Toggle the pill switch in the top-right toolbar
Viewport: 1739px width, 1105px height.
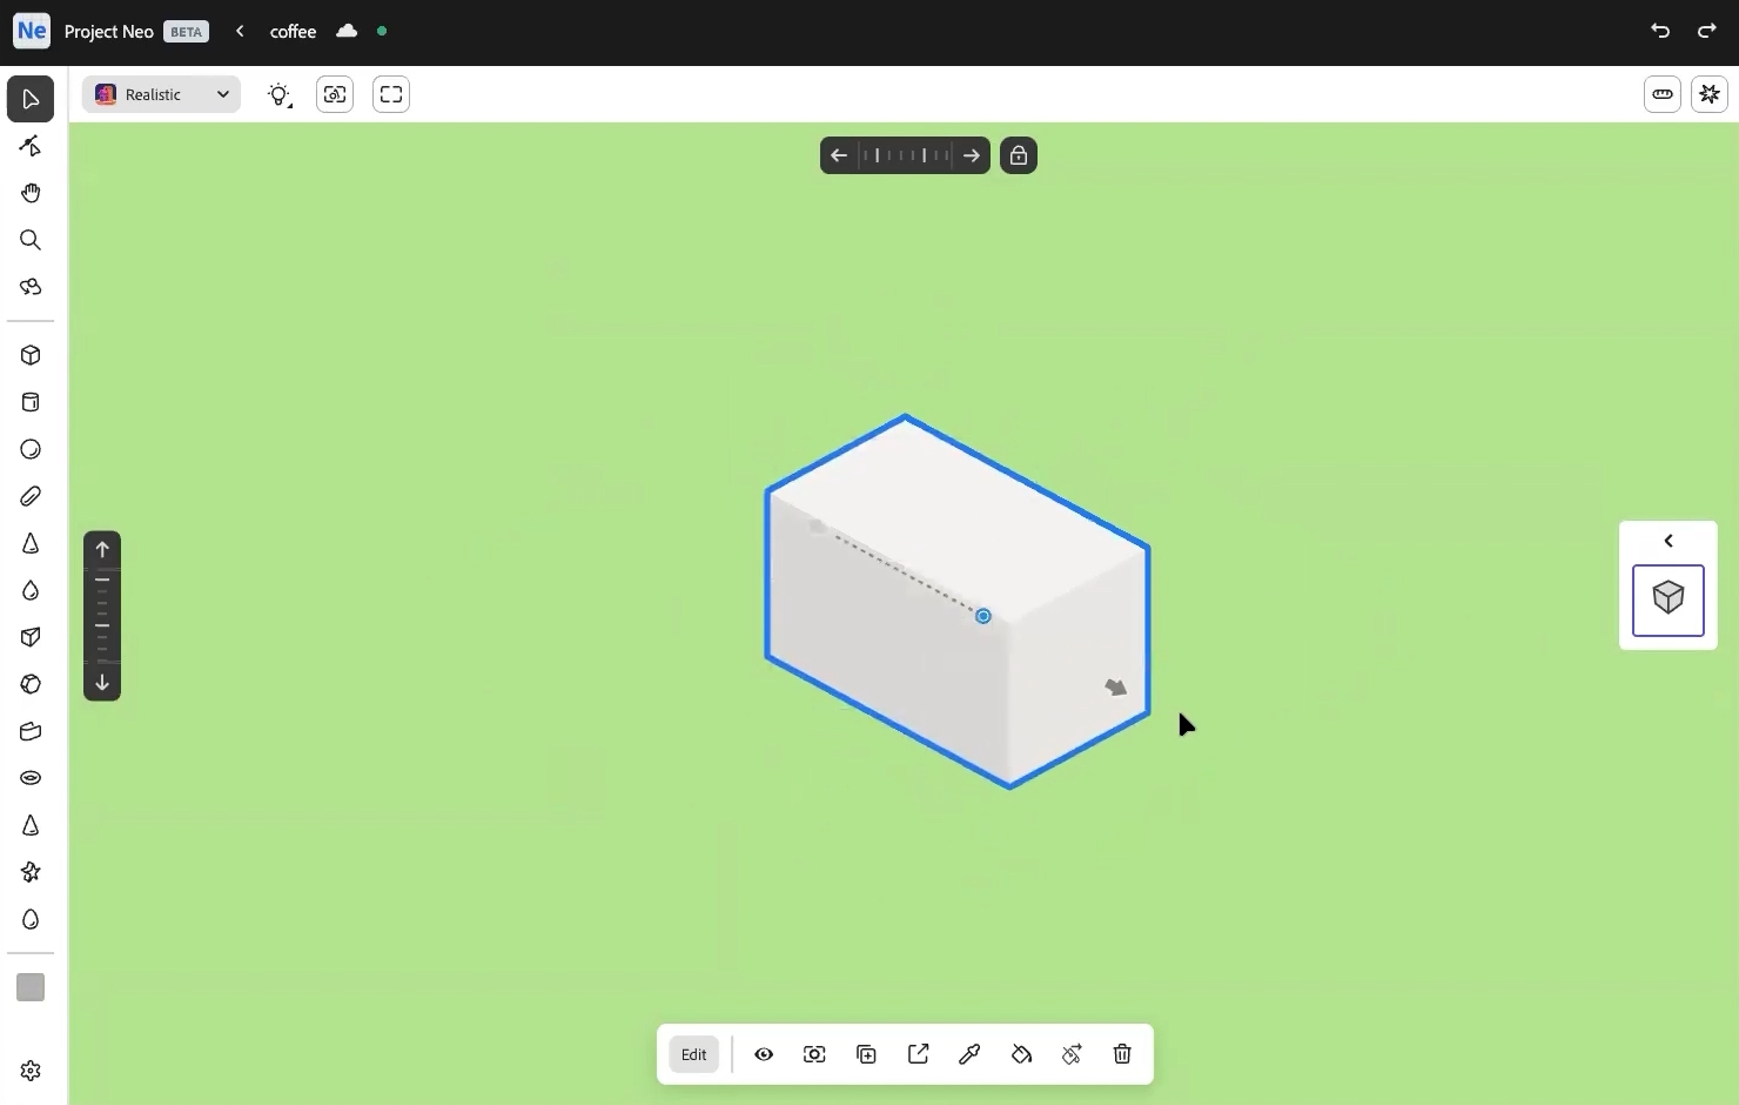pyautogui.click(x=1662, y=94)
